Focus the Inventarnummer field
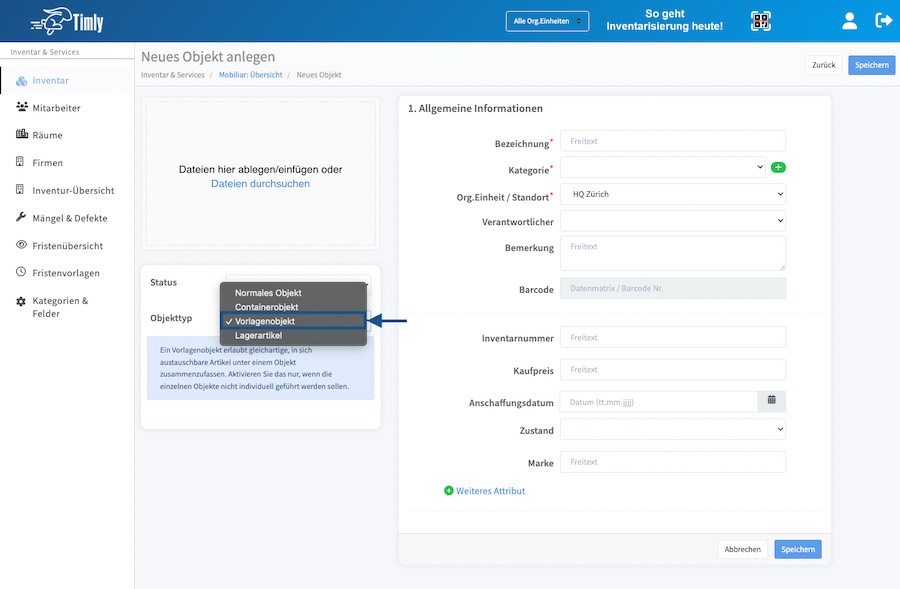 pos(673,338)
